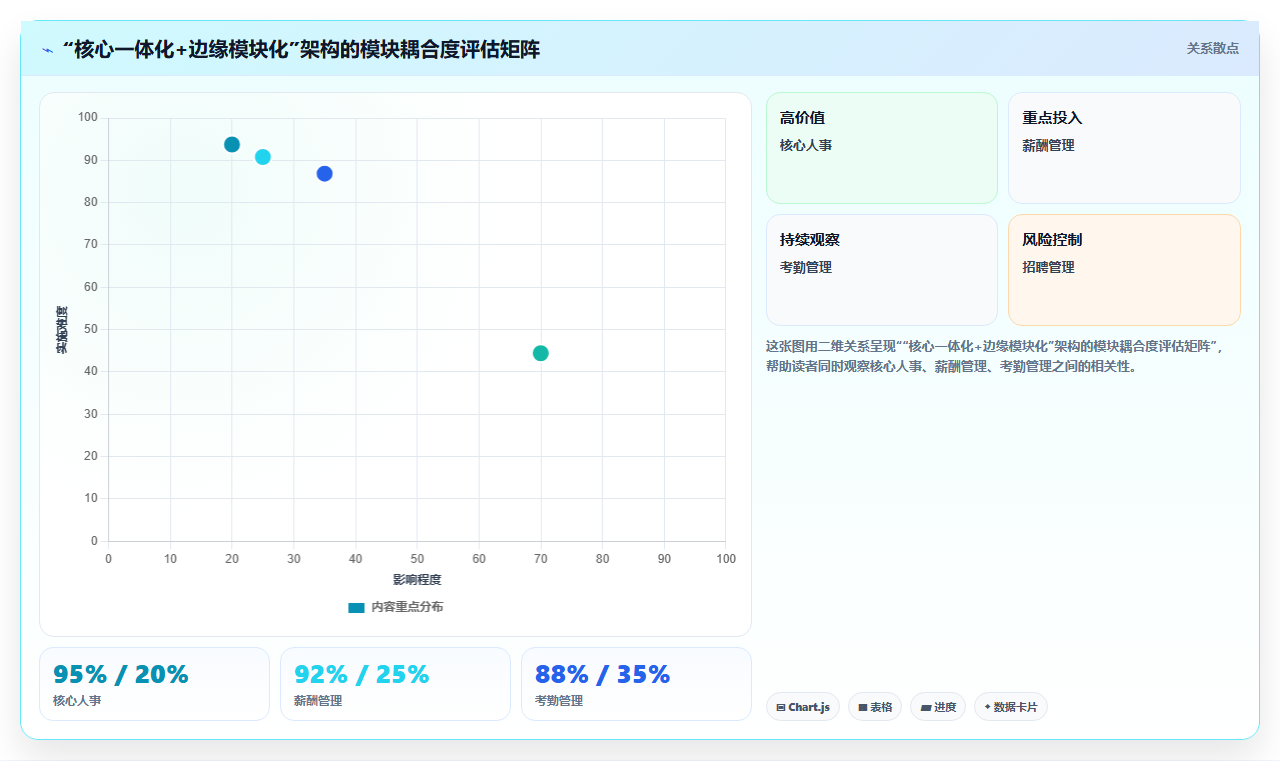The width and height of the screenshot is (1280, 761).
Task: Click the cyan 薪酬管理 scatter point
Action: click(263, 157)
